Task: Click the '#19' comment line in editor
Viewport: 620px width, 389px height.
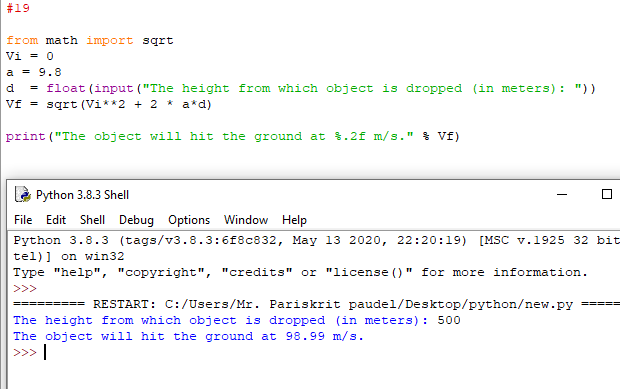Action: [x=18, y=8]
